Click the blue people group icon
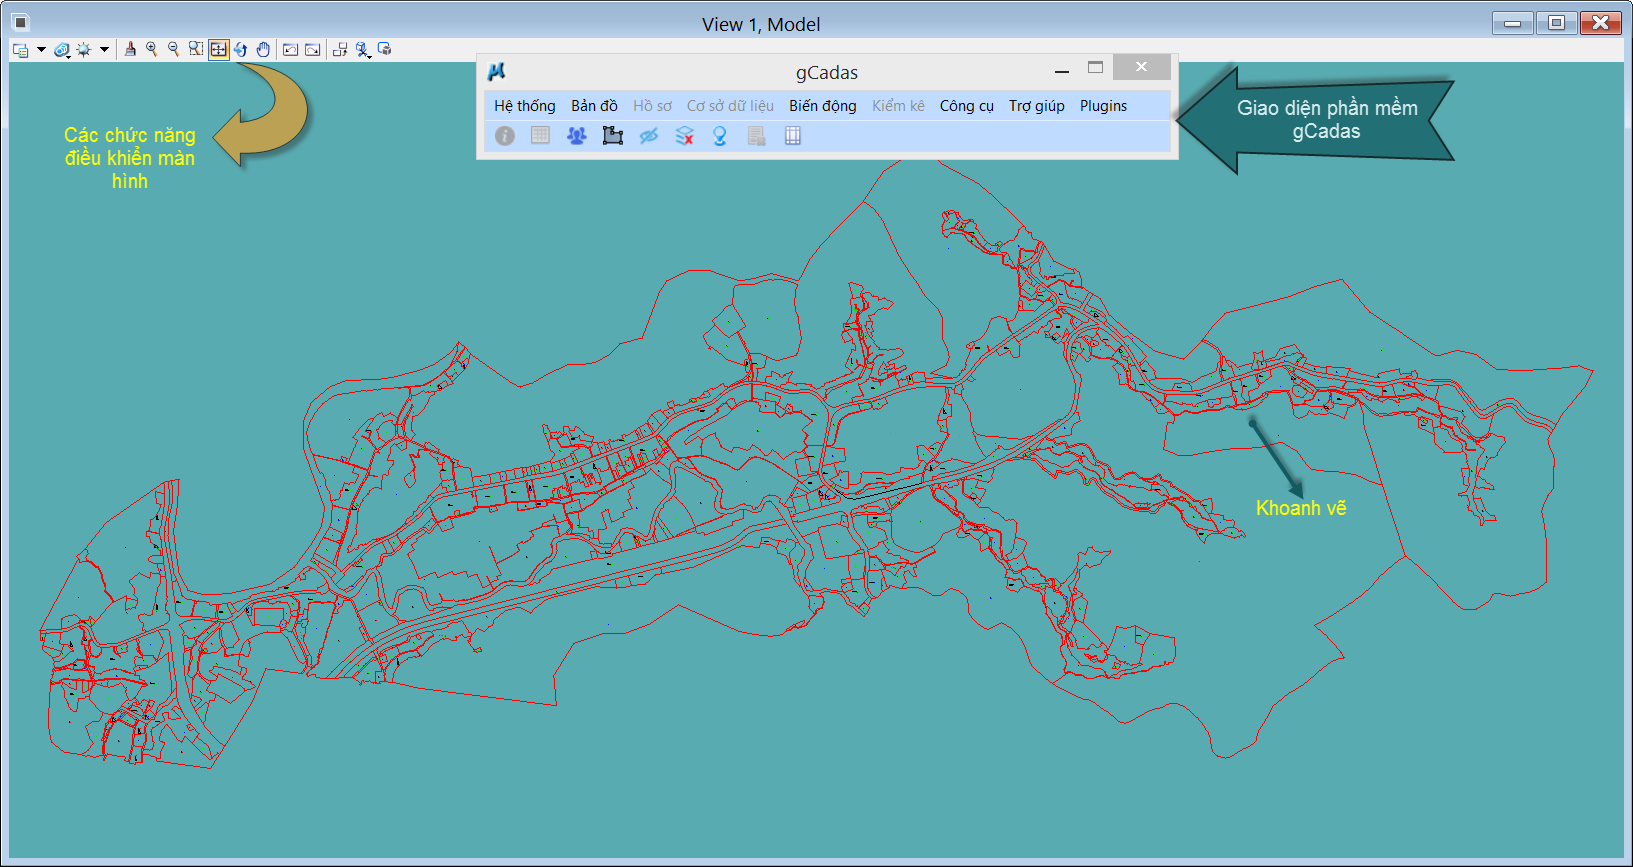 click(x=576, y=136)
